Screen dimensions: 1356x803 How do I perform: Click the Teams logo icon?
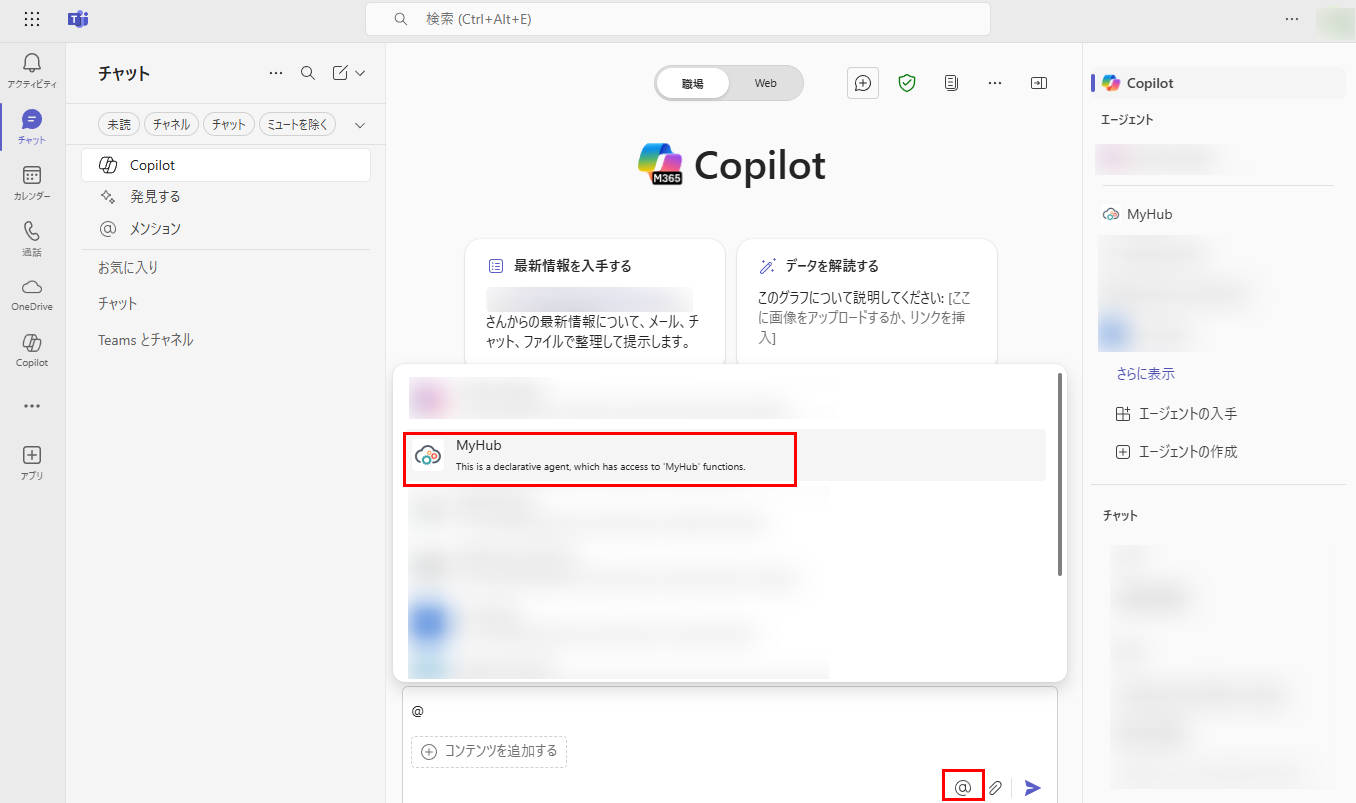click(78, 19)
